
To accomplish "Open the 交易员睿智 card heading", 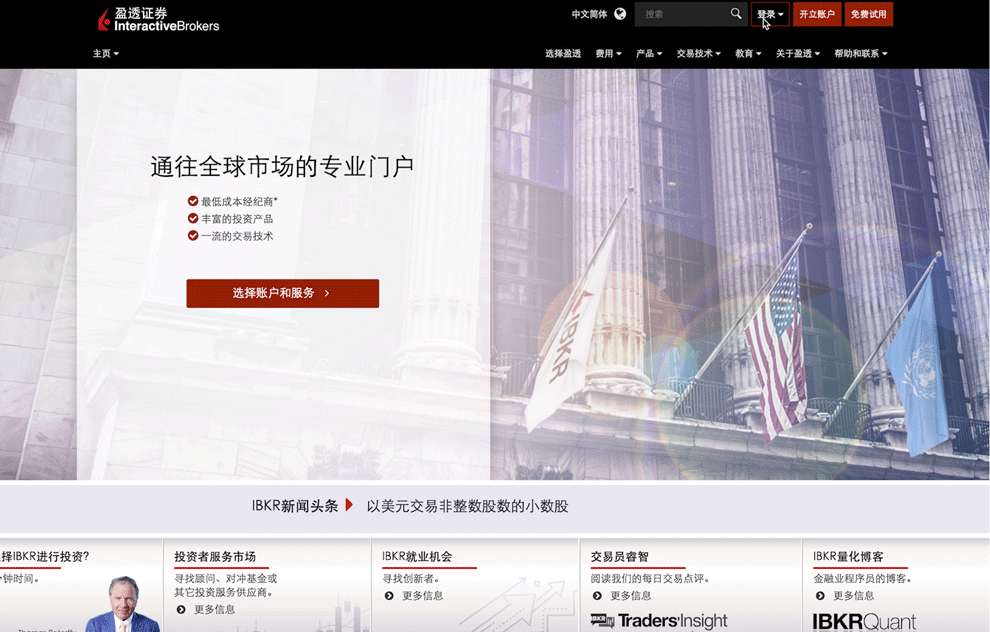I will pos(619,556).
